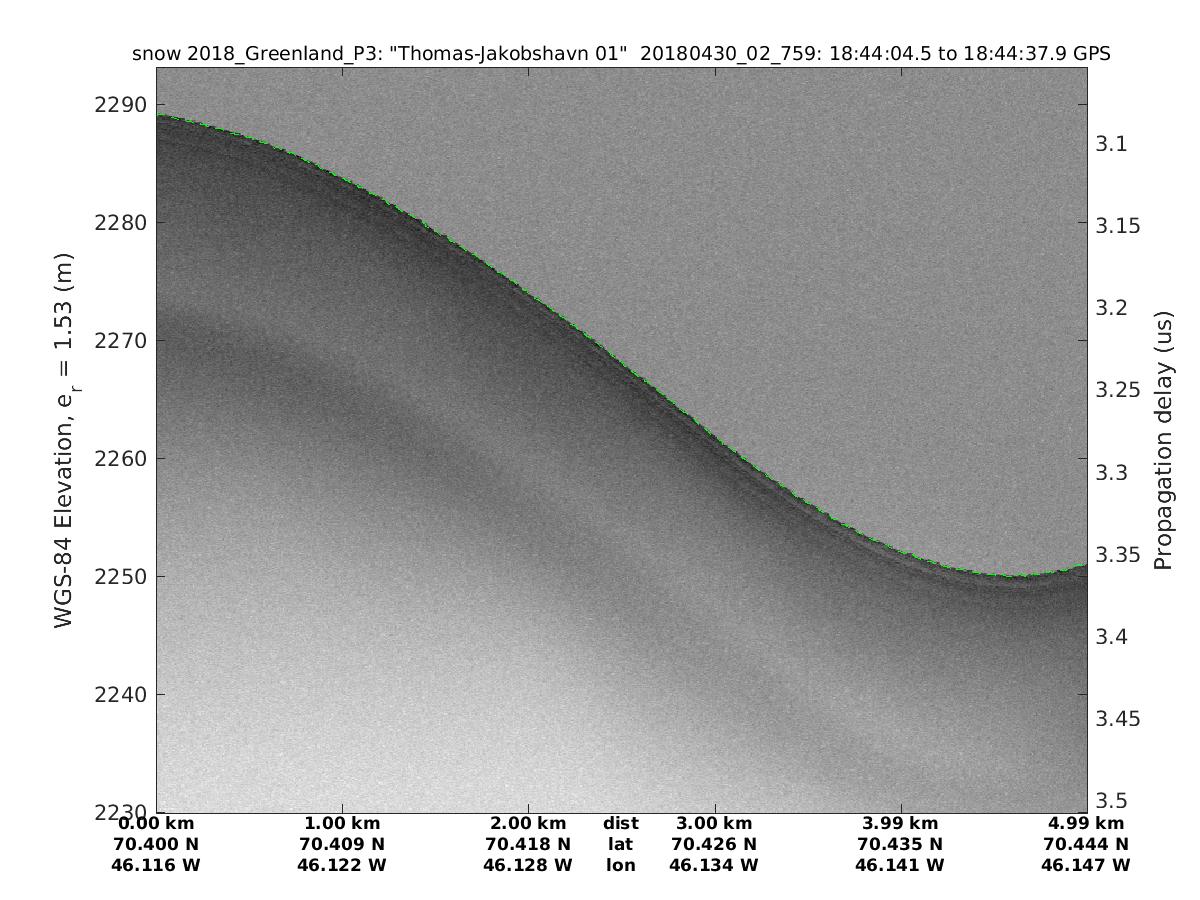The image size is (1200, 900).
Task: Click the 1.00 km distance label
Action: (342, 823)
